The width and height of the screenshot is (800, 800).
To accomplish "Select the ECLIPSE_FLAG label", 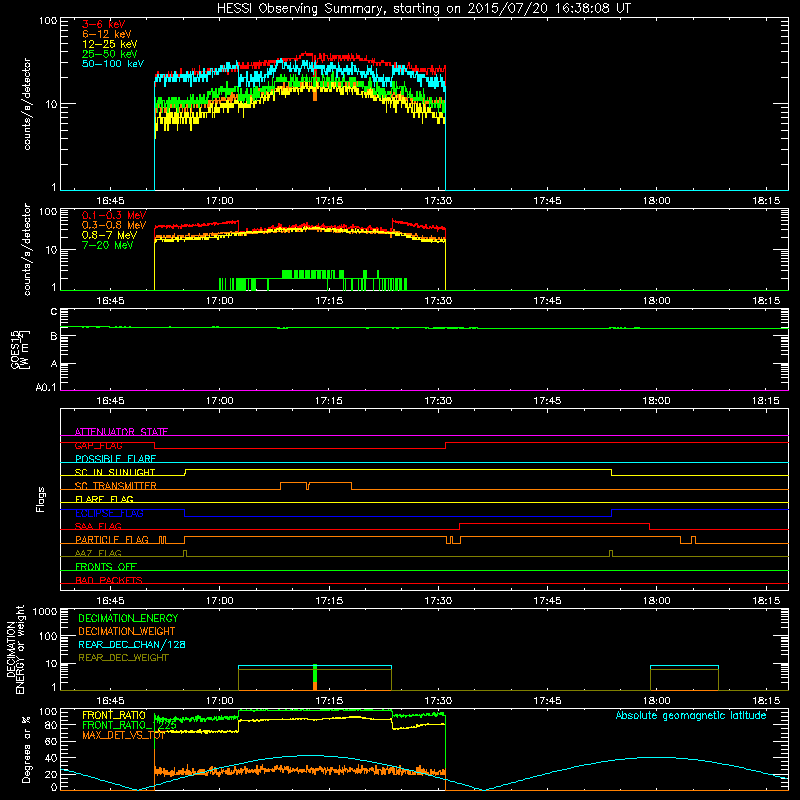I will click(x=109, y=513).
